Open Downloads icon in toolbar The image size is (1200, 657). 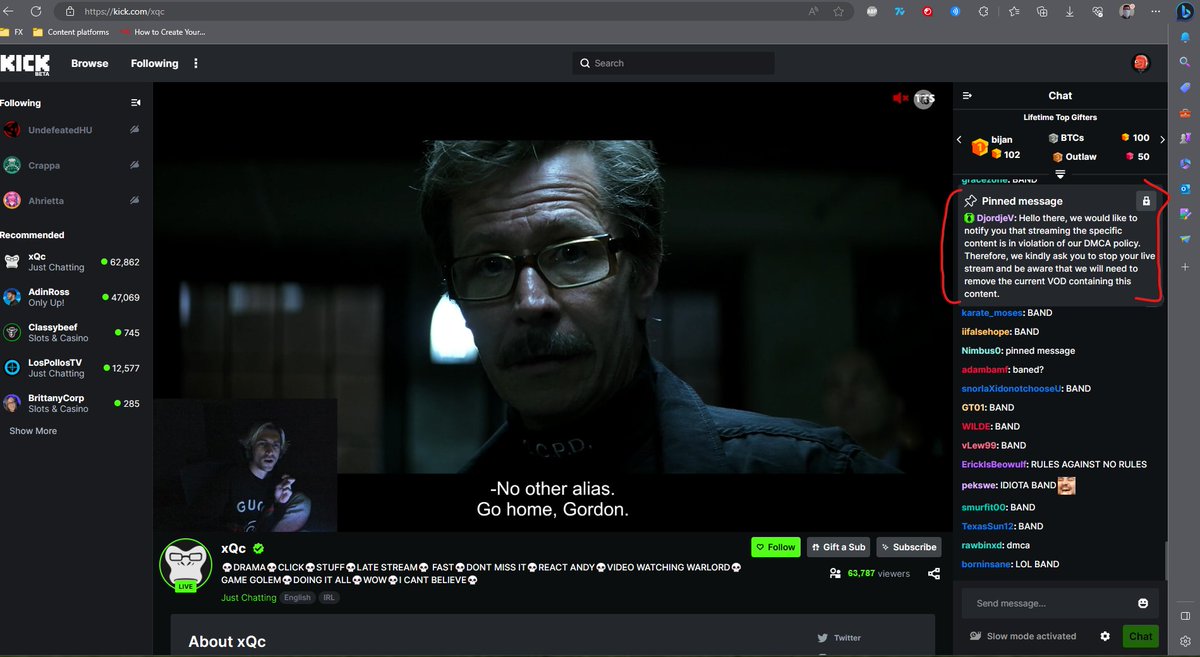tap(1070, 11)
